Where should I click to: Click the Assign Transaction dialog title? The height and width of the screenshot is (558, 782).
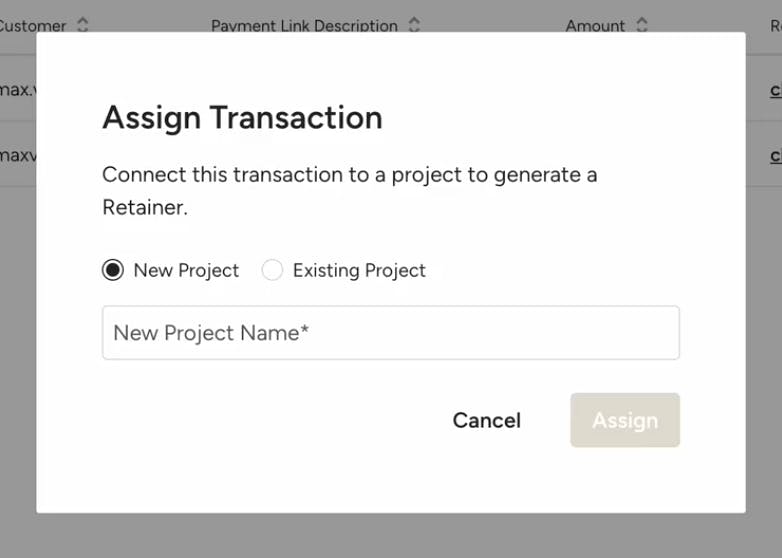242,118
